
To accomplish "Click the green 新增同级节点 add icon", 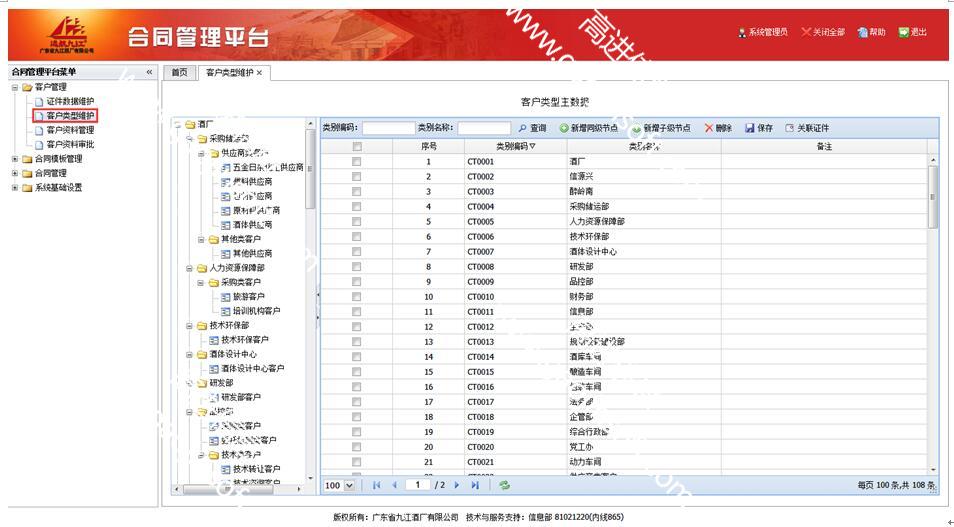I will pos(564,128).
